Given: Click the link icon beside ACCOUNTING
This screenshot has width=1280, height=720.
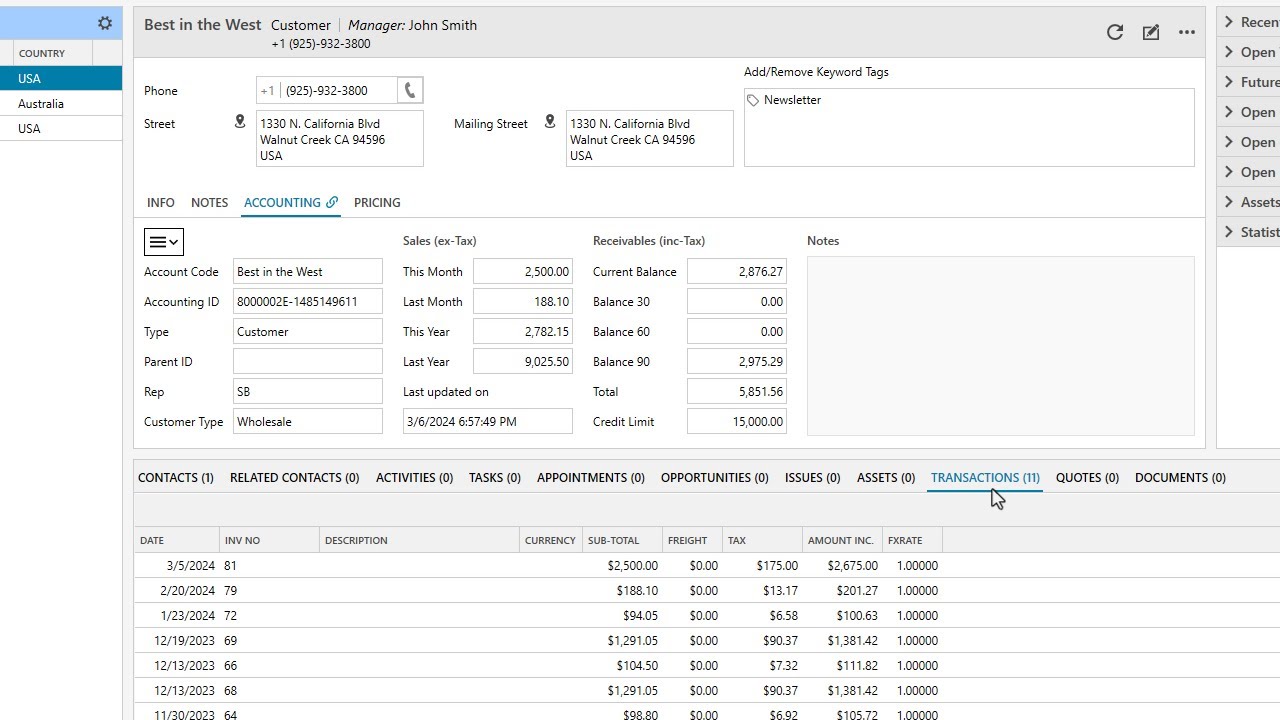Looking at the screenshot, I should pyautogui.click(x=332, y=202).
